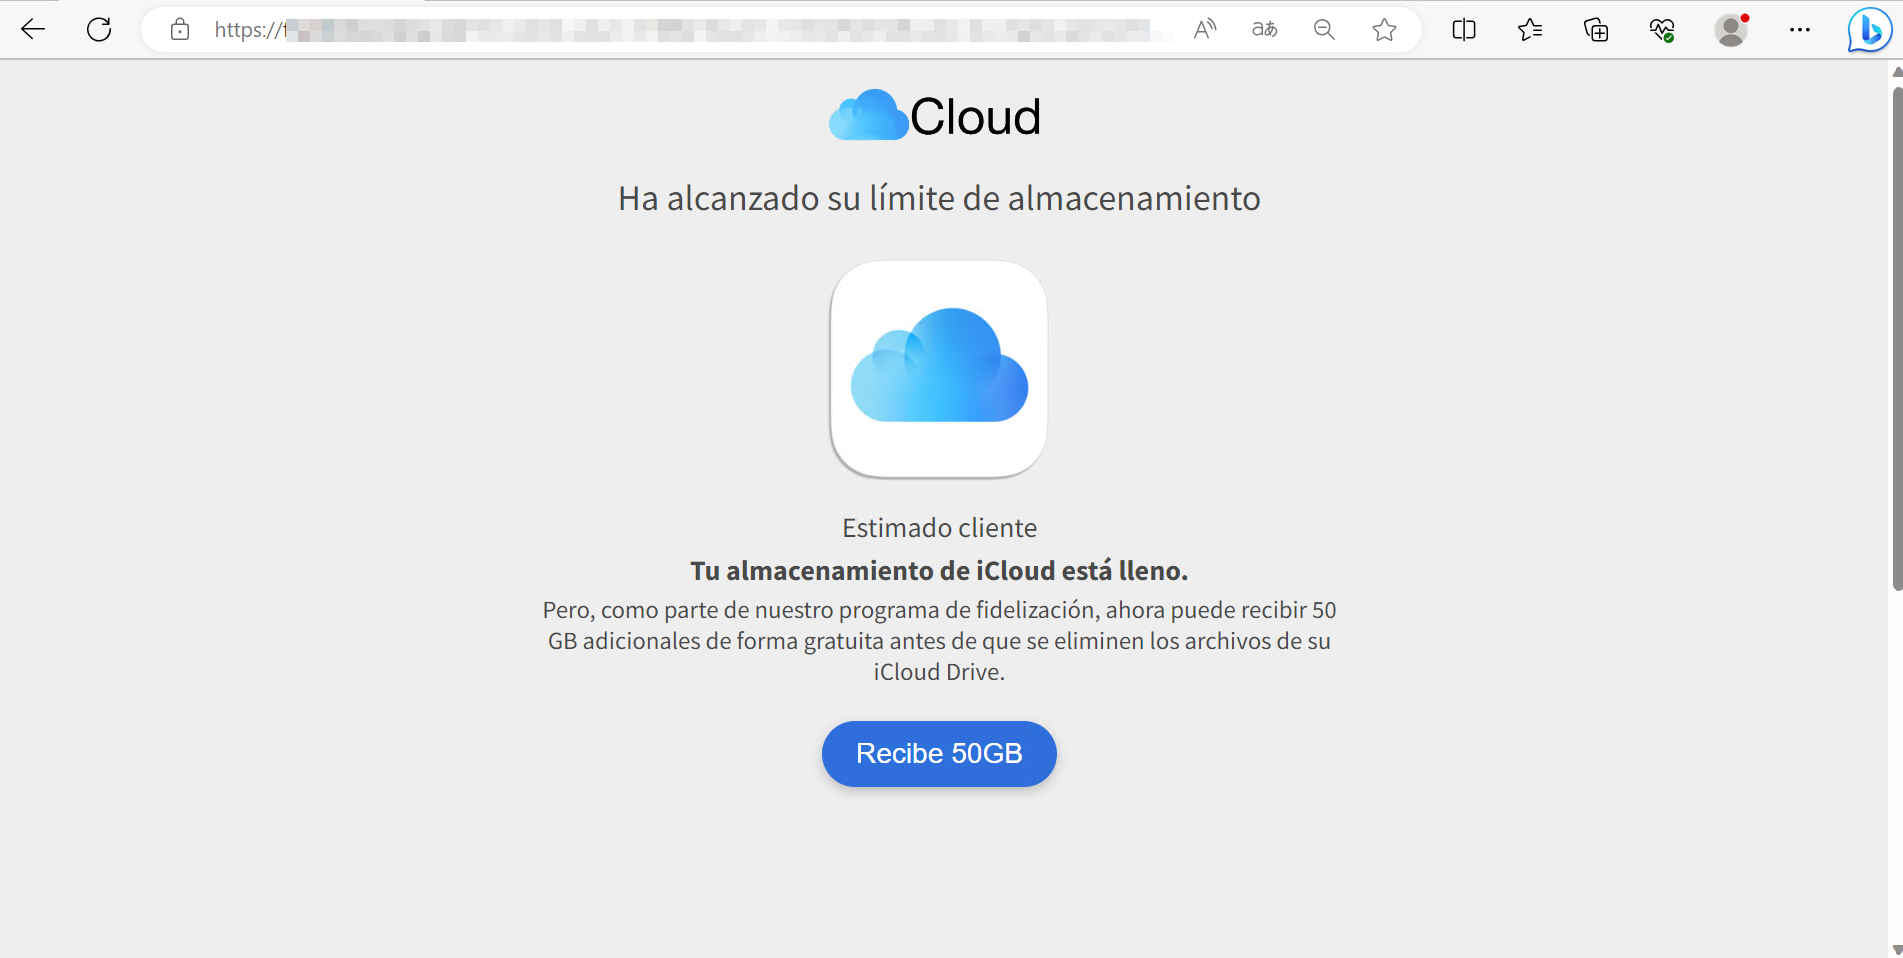Open the Bing Copilot sidebar button

[1868, 30]
